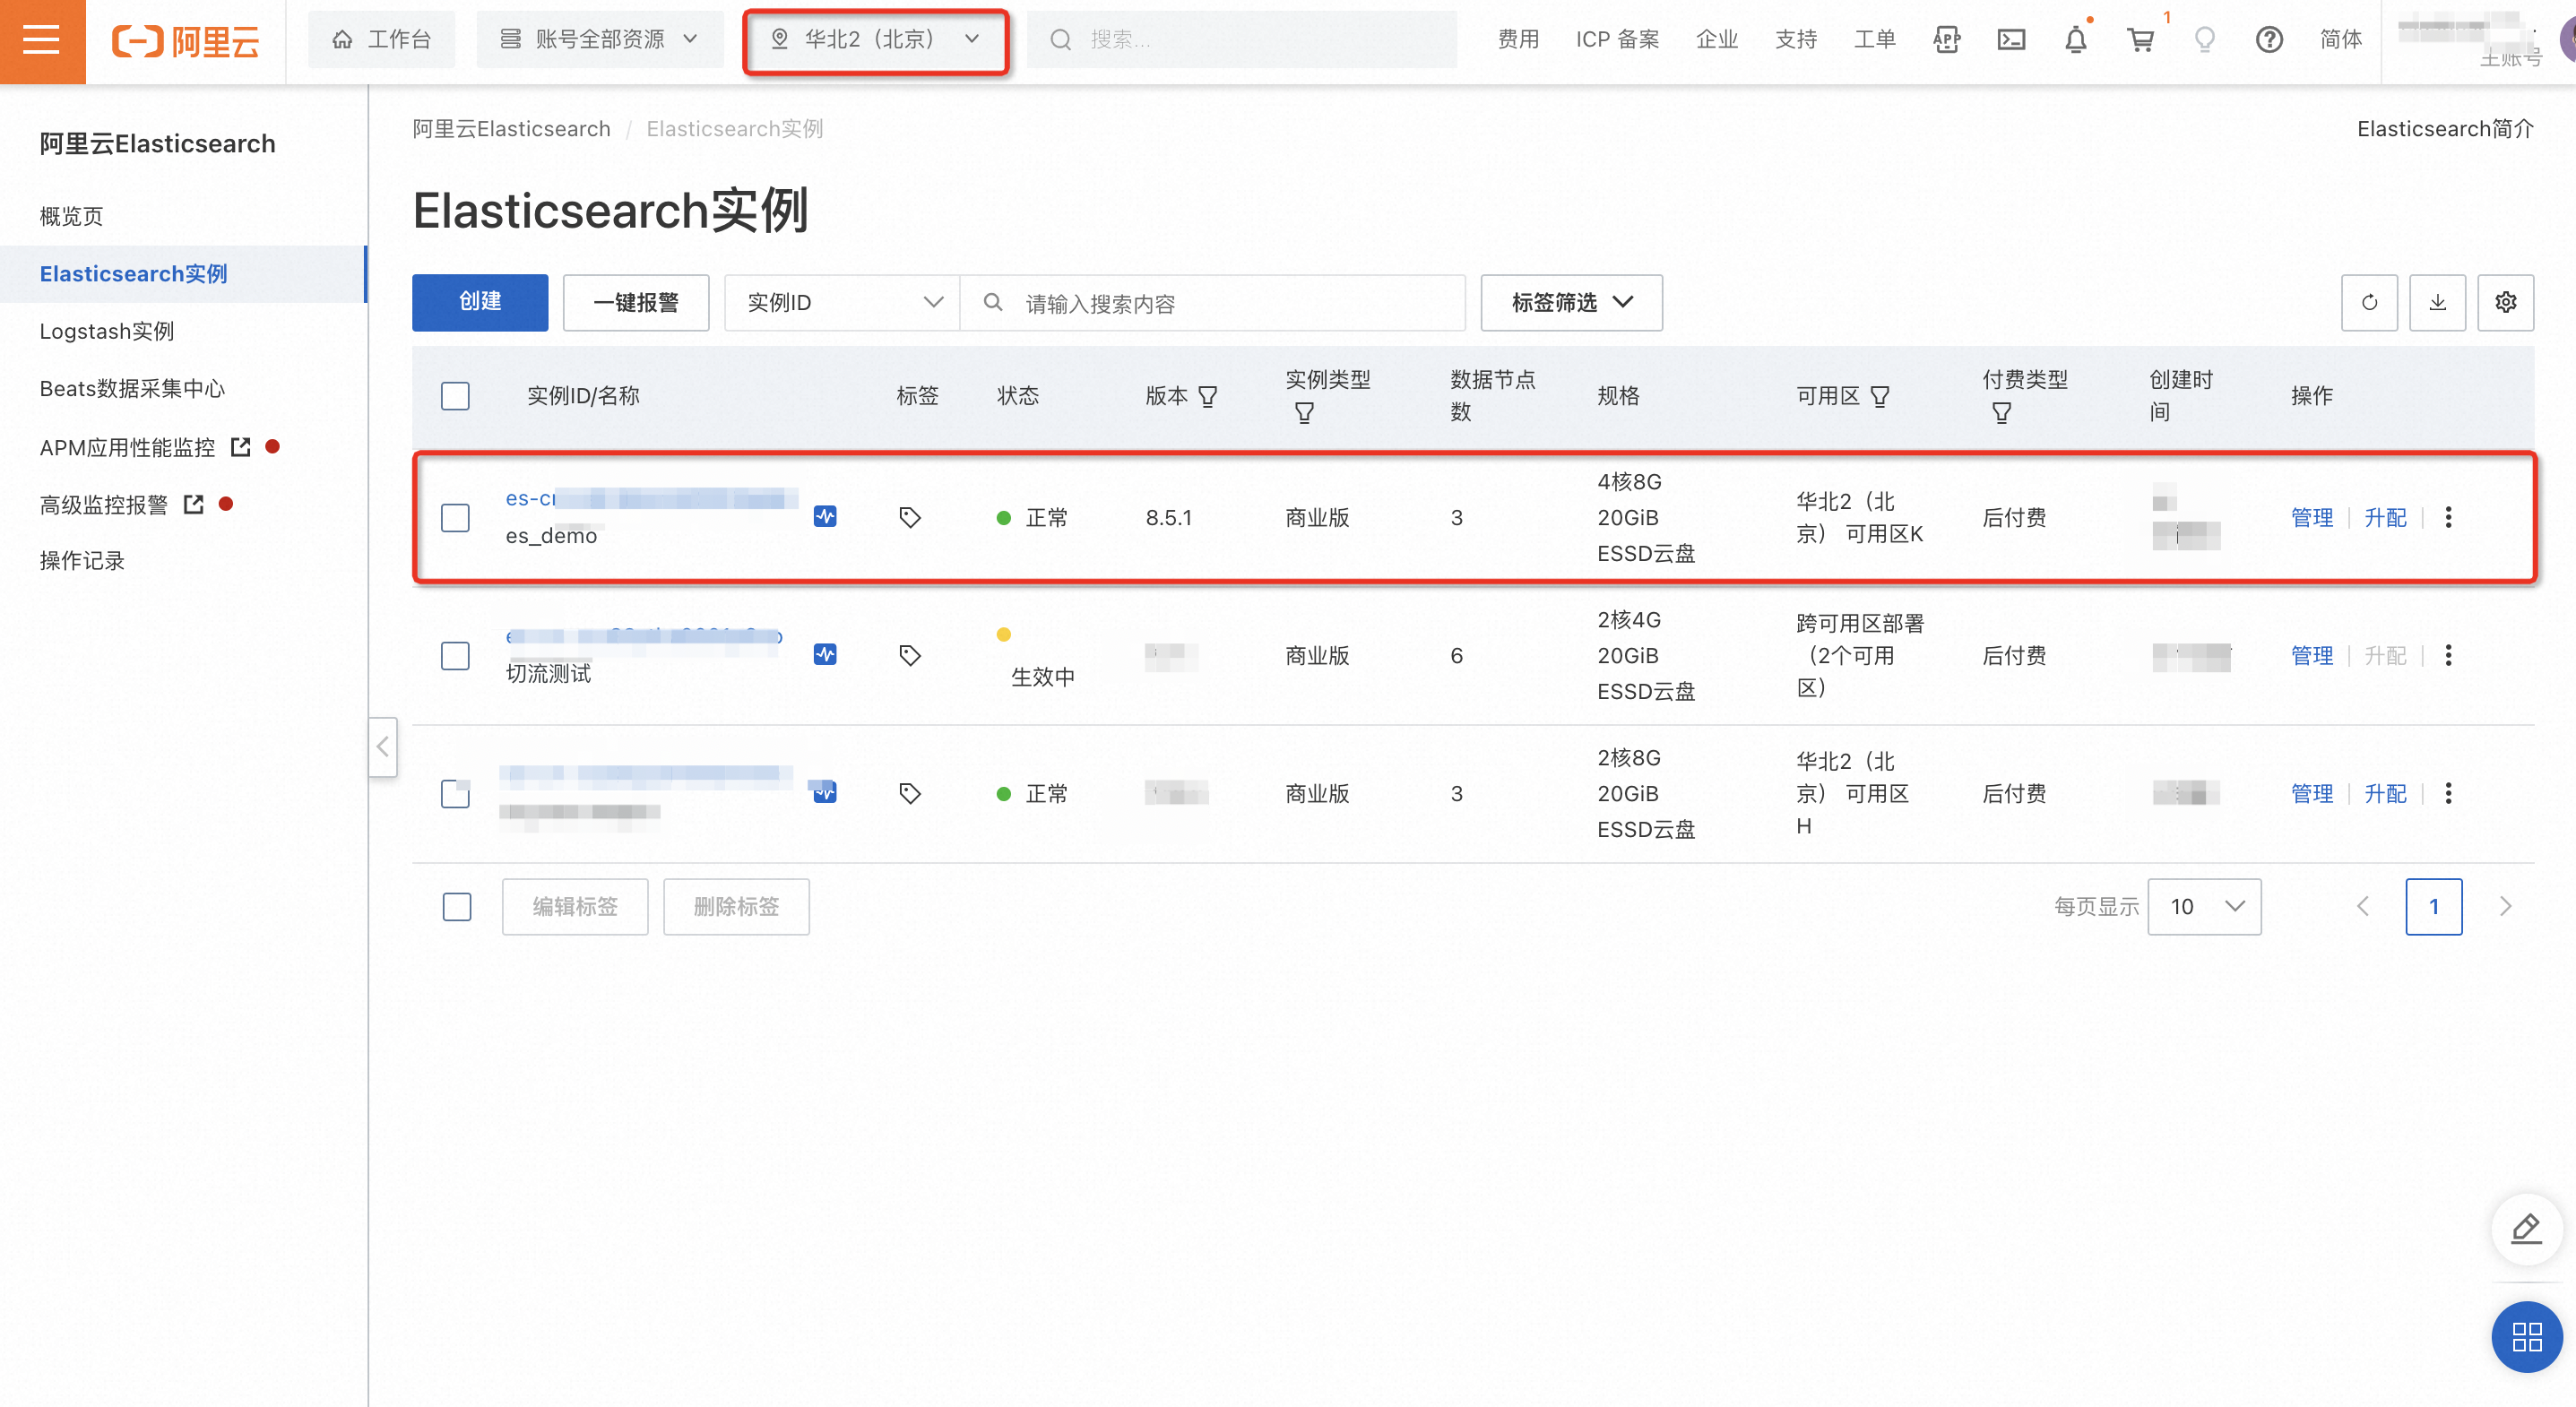Open more actions for 2核8G row
2576x1407 pixels.
tap(2448, 793)
